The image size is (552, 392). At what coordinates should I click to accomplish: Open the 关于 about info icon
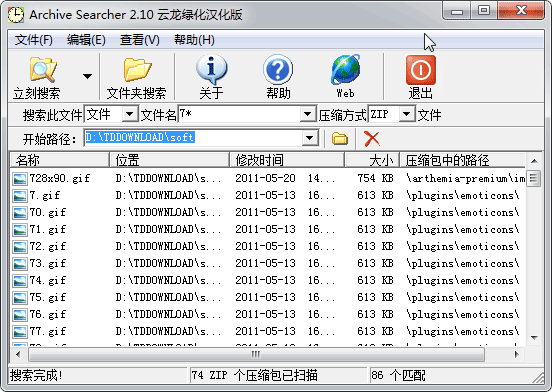(211, 69)
